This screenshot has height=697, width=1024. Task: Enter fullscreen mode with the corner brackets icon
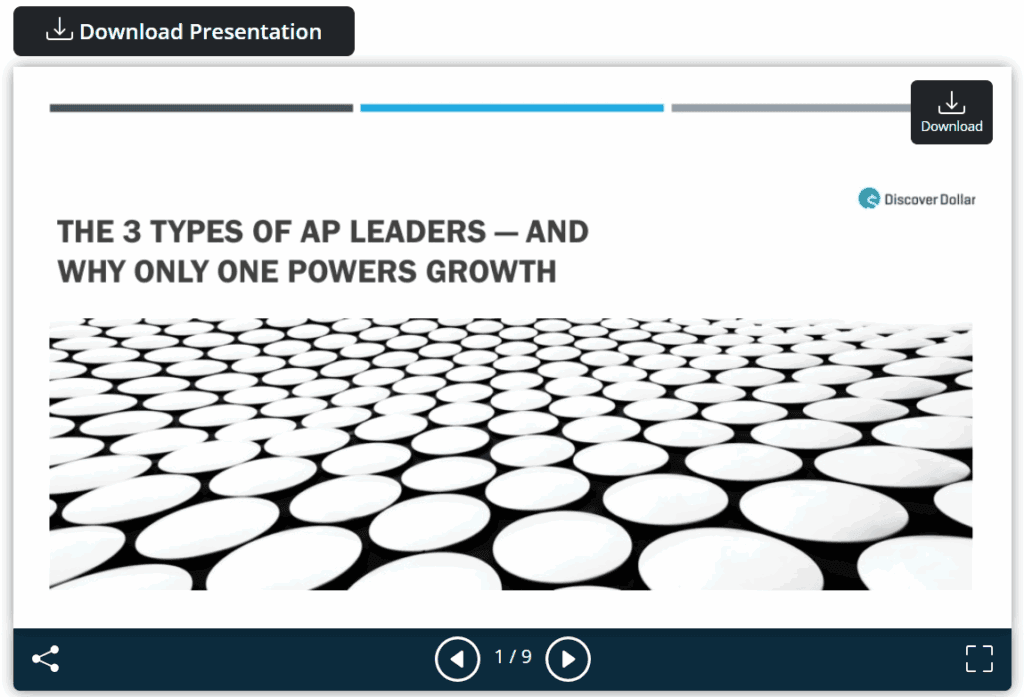click(x=979, y=659)
